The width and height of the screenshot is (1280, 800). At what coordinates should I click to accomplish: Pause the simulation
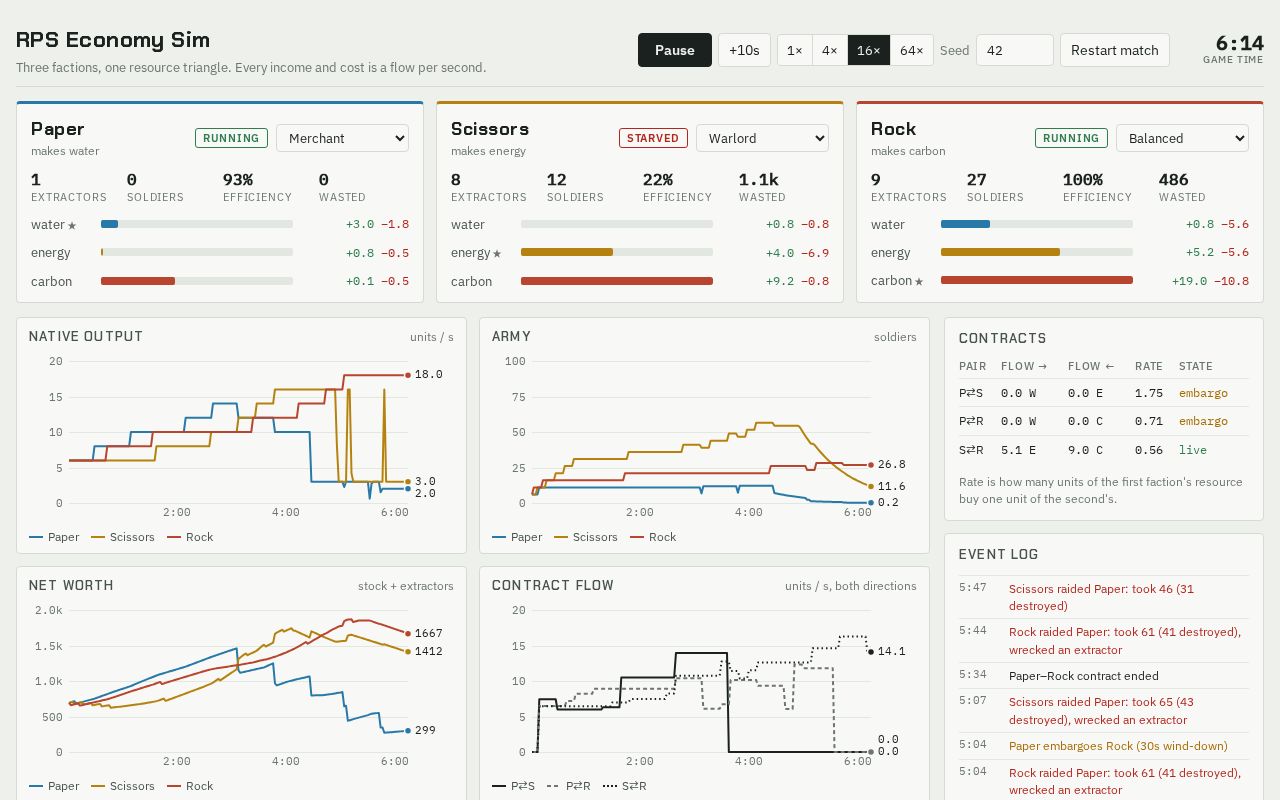[675, 50]
